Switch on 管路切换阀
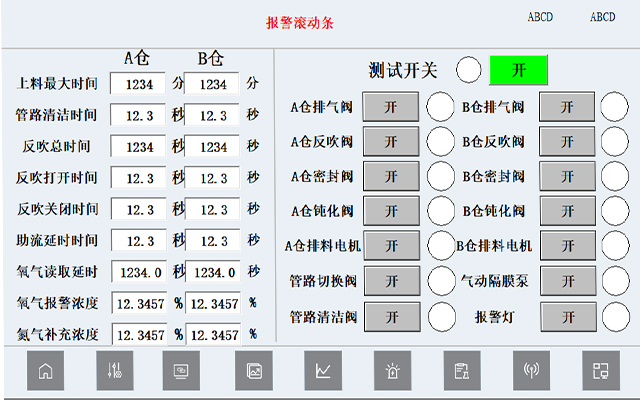Screen dimensions: 640x400 pyautogui.click(x=390, y=280)
